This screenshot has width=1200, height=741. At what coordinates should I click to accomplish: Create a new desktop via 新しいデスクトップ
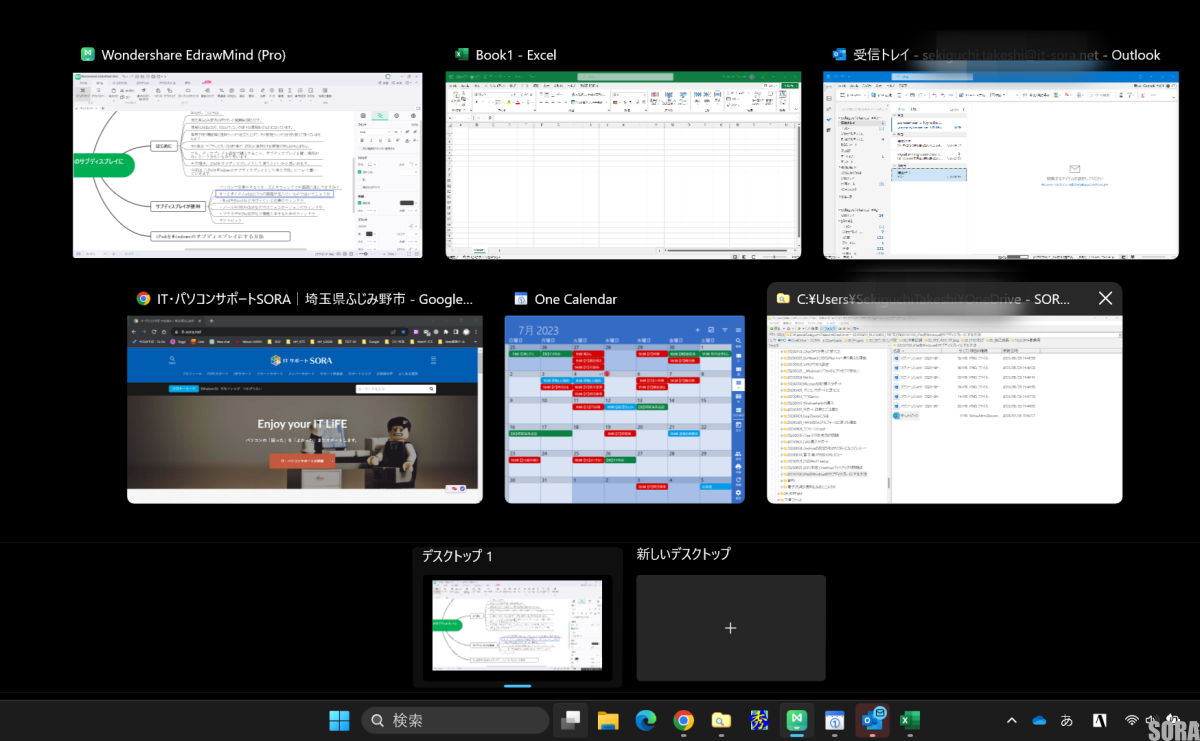731,628
